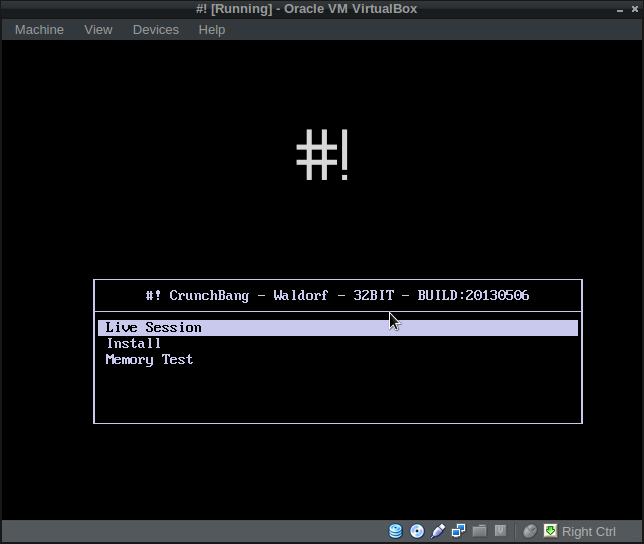
Task: Click the network adapters status icon
Action: pos(459,531)
